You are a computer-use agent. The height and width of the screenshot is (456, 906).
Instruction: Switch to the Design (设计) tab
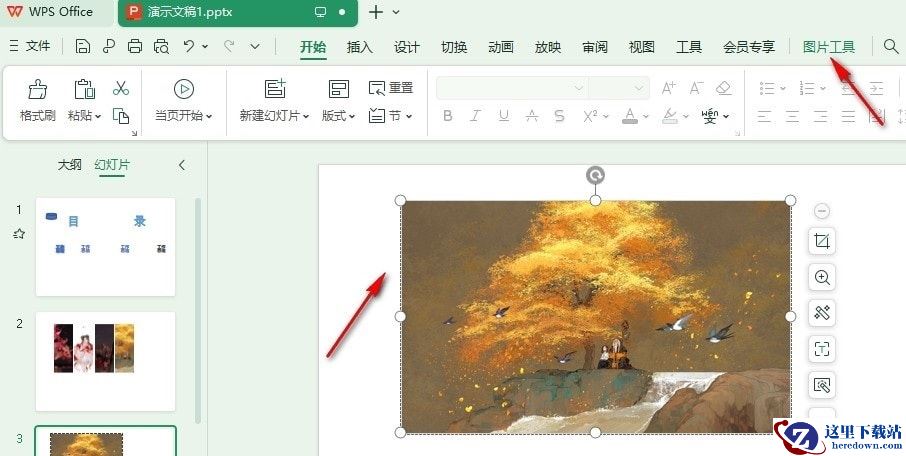[407, 47]
